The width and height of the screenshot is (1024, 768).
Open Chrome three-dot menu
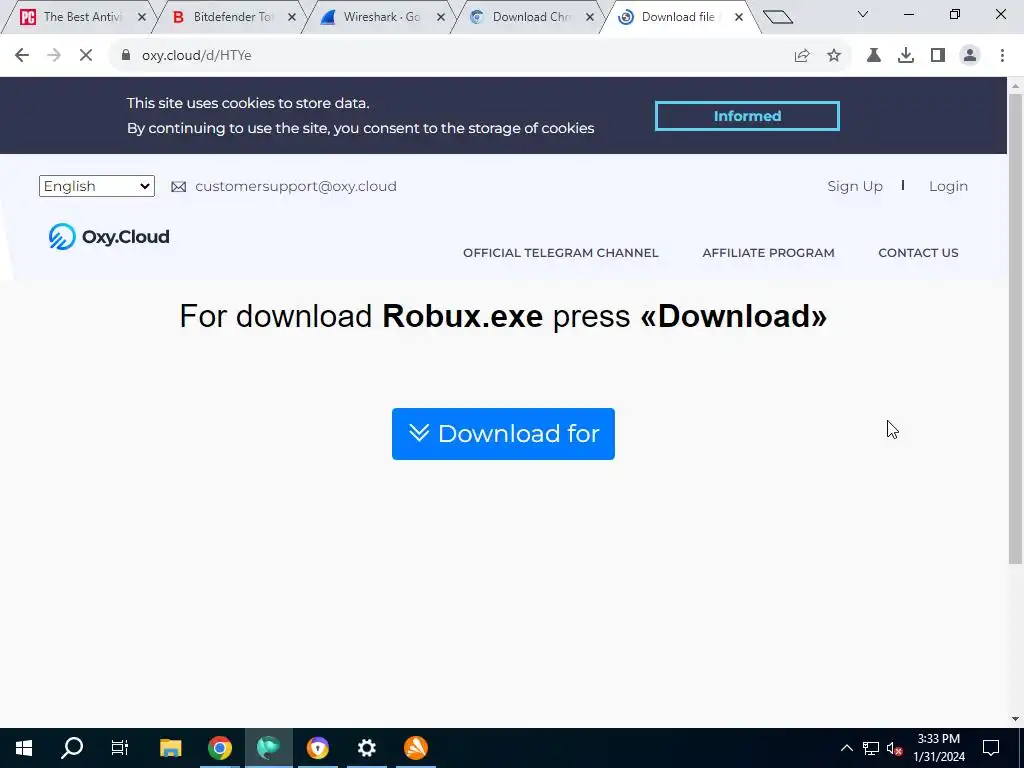pos(1002,56)
